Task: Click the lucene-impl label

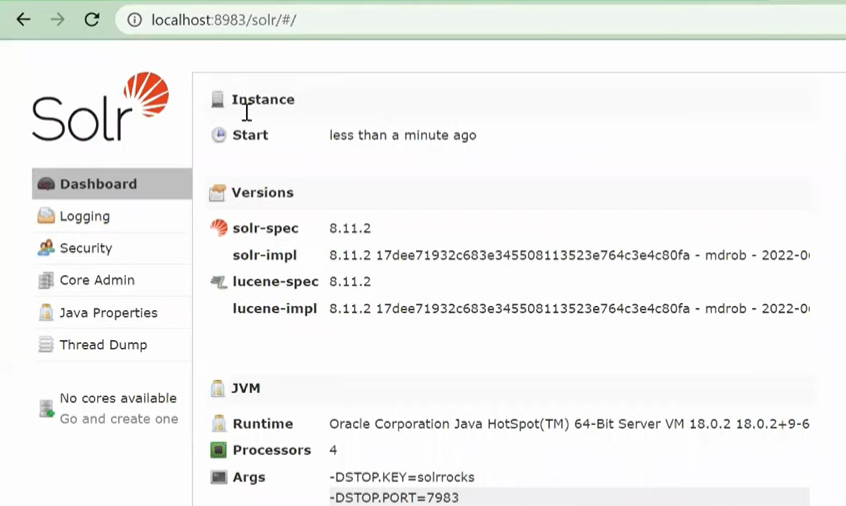Action: (x=275, y=309)
